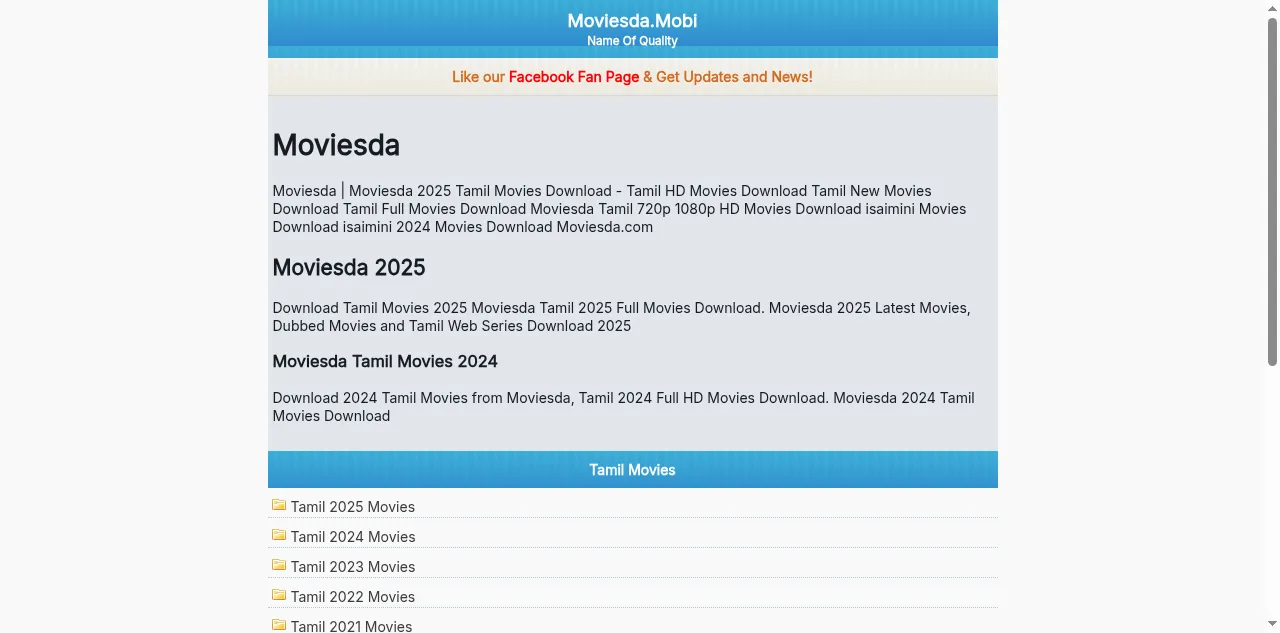Click the Moviesda main heading

(x=336, y=145)
